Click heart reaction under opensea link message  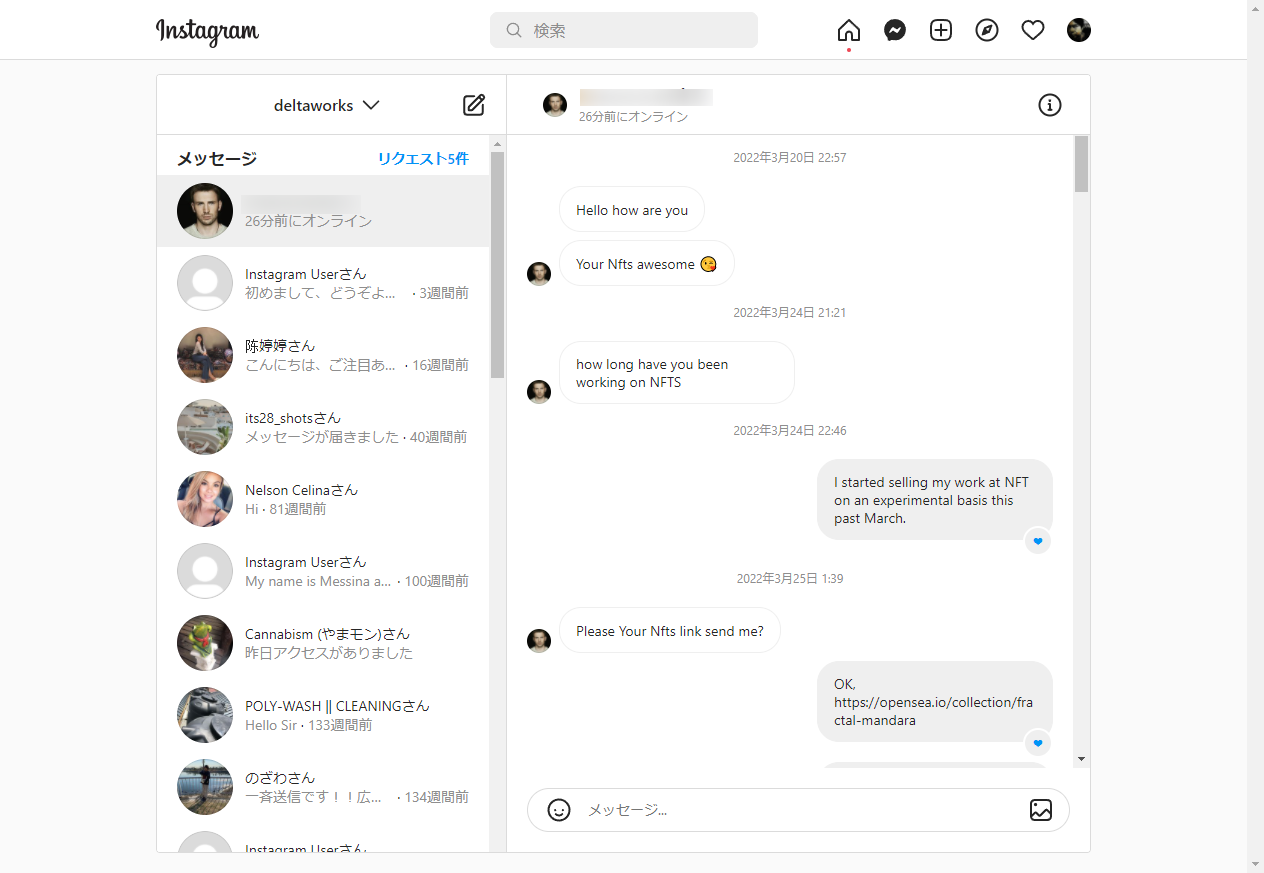pos(1038,743)
